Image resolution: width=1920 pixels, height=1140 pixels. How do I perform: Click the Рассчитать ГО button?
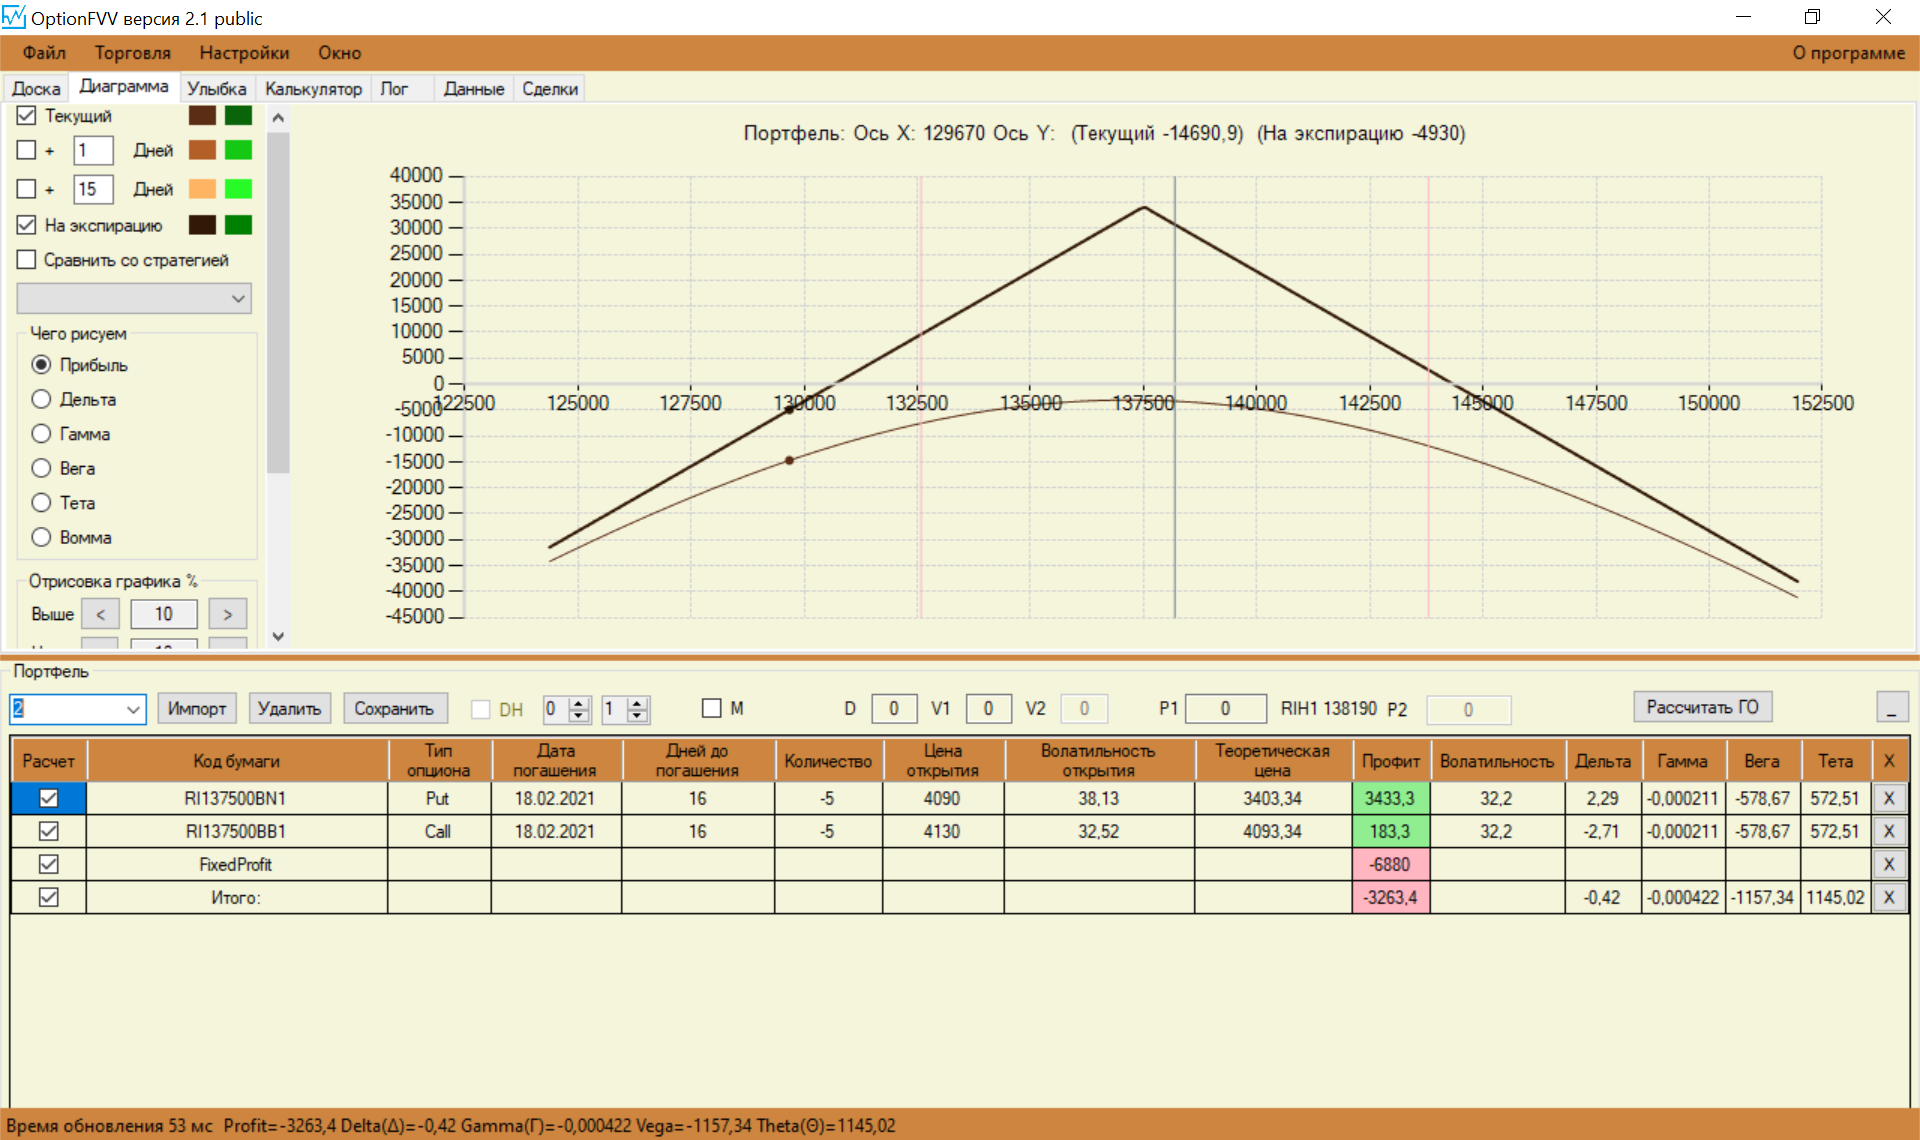coord(1702,707)
